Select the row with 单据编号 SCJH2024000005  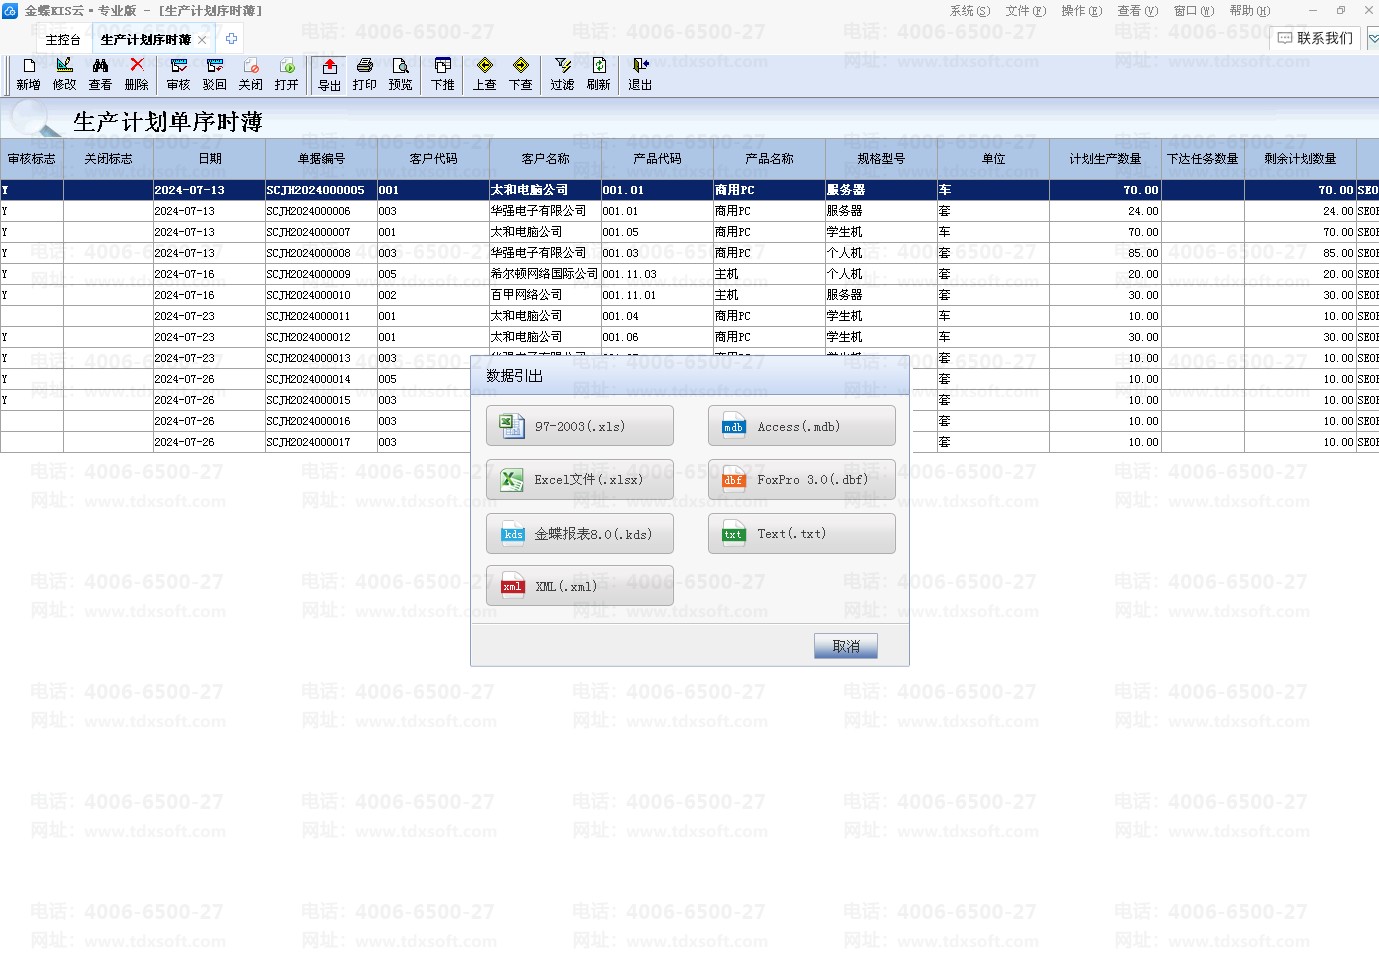pos(689,190)
